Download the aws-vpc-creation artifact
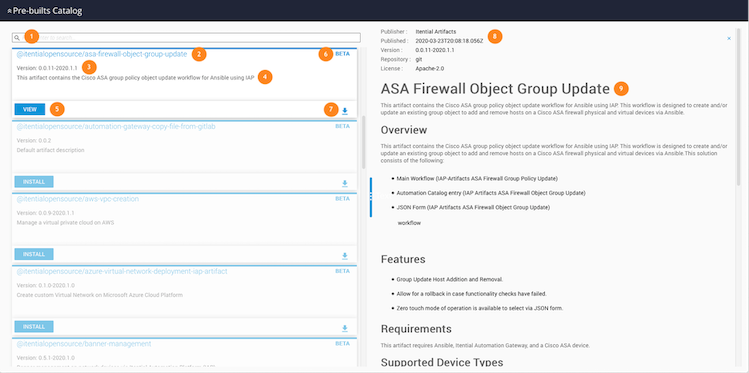Screen dimensions: 749x373 [x=345, y=256]
